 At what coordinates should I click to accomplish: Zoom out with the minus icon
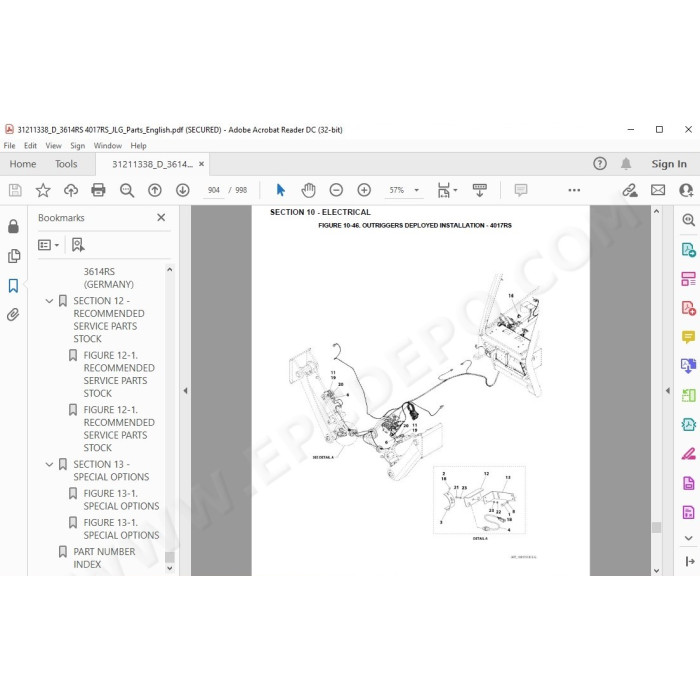point(336,190)
